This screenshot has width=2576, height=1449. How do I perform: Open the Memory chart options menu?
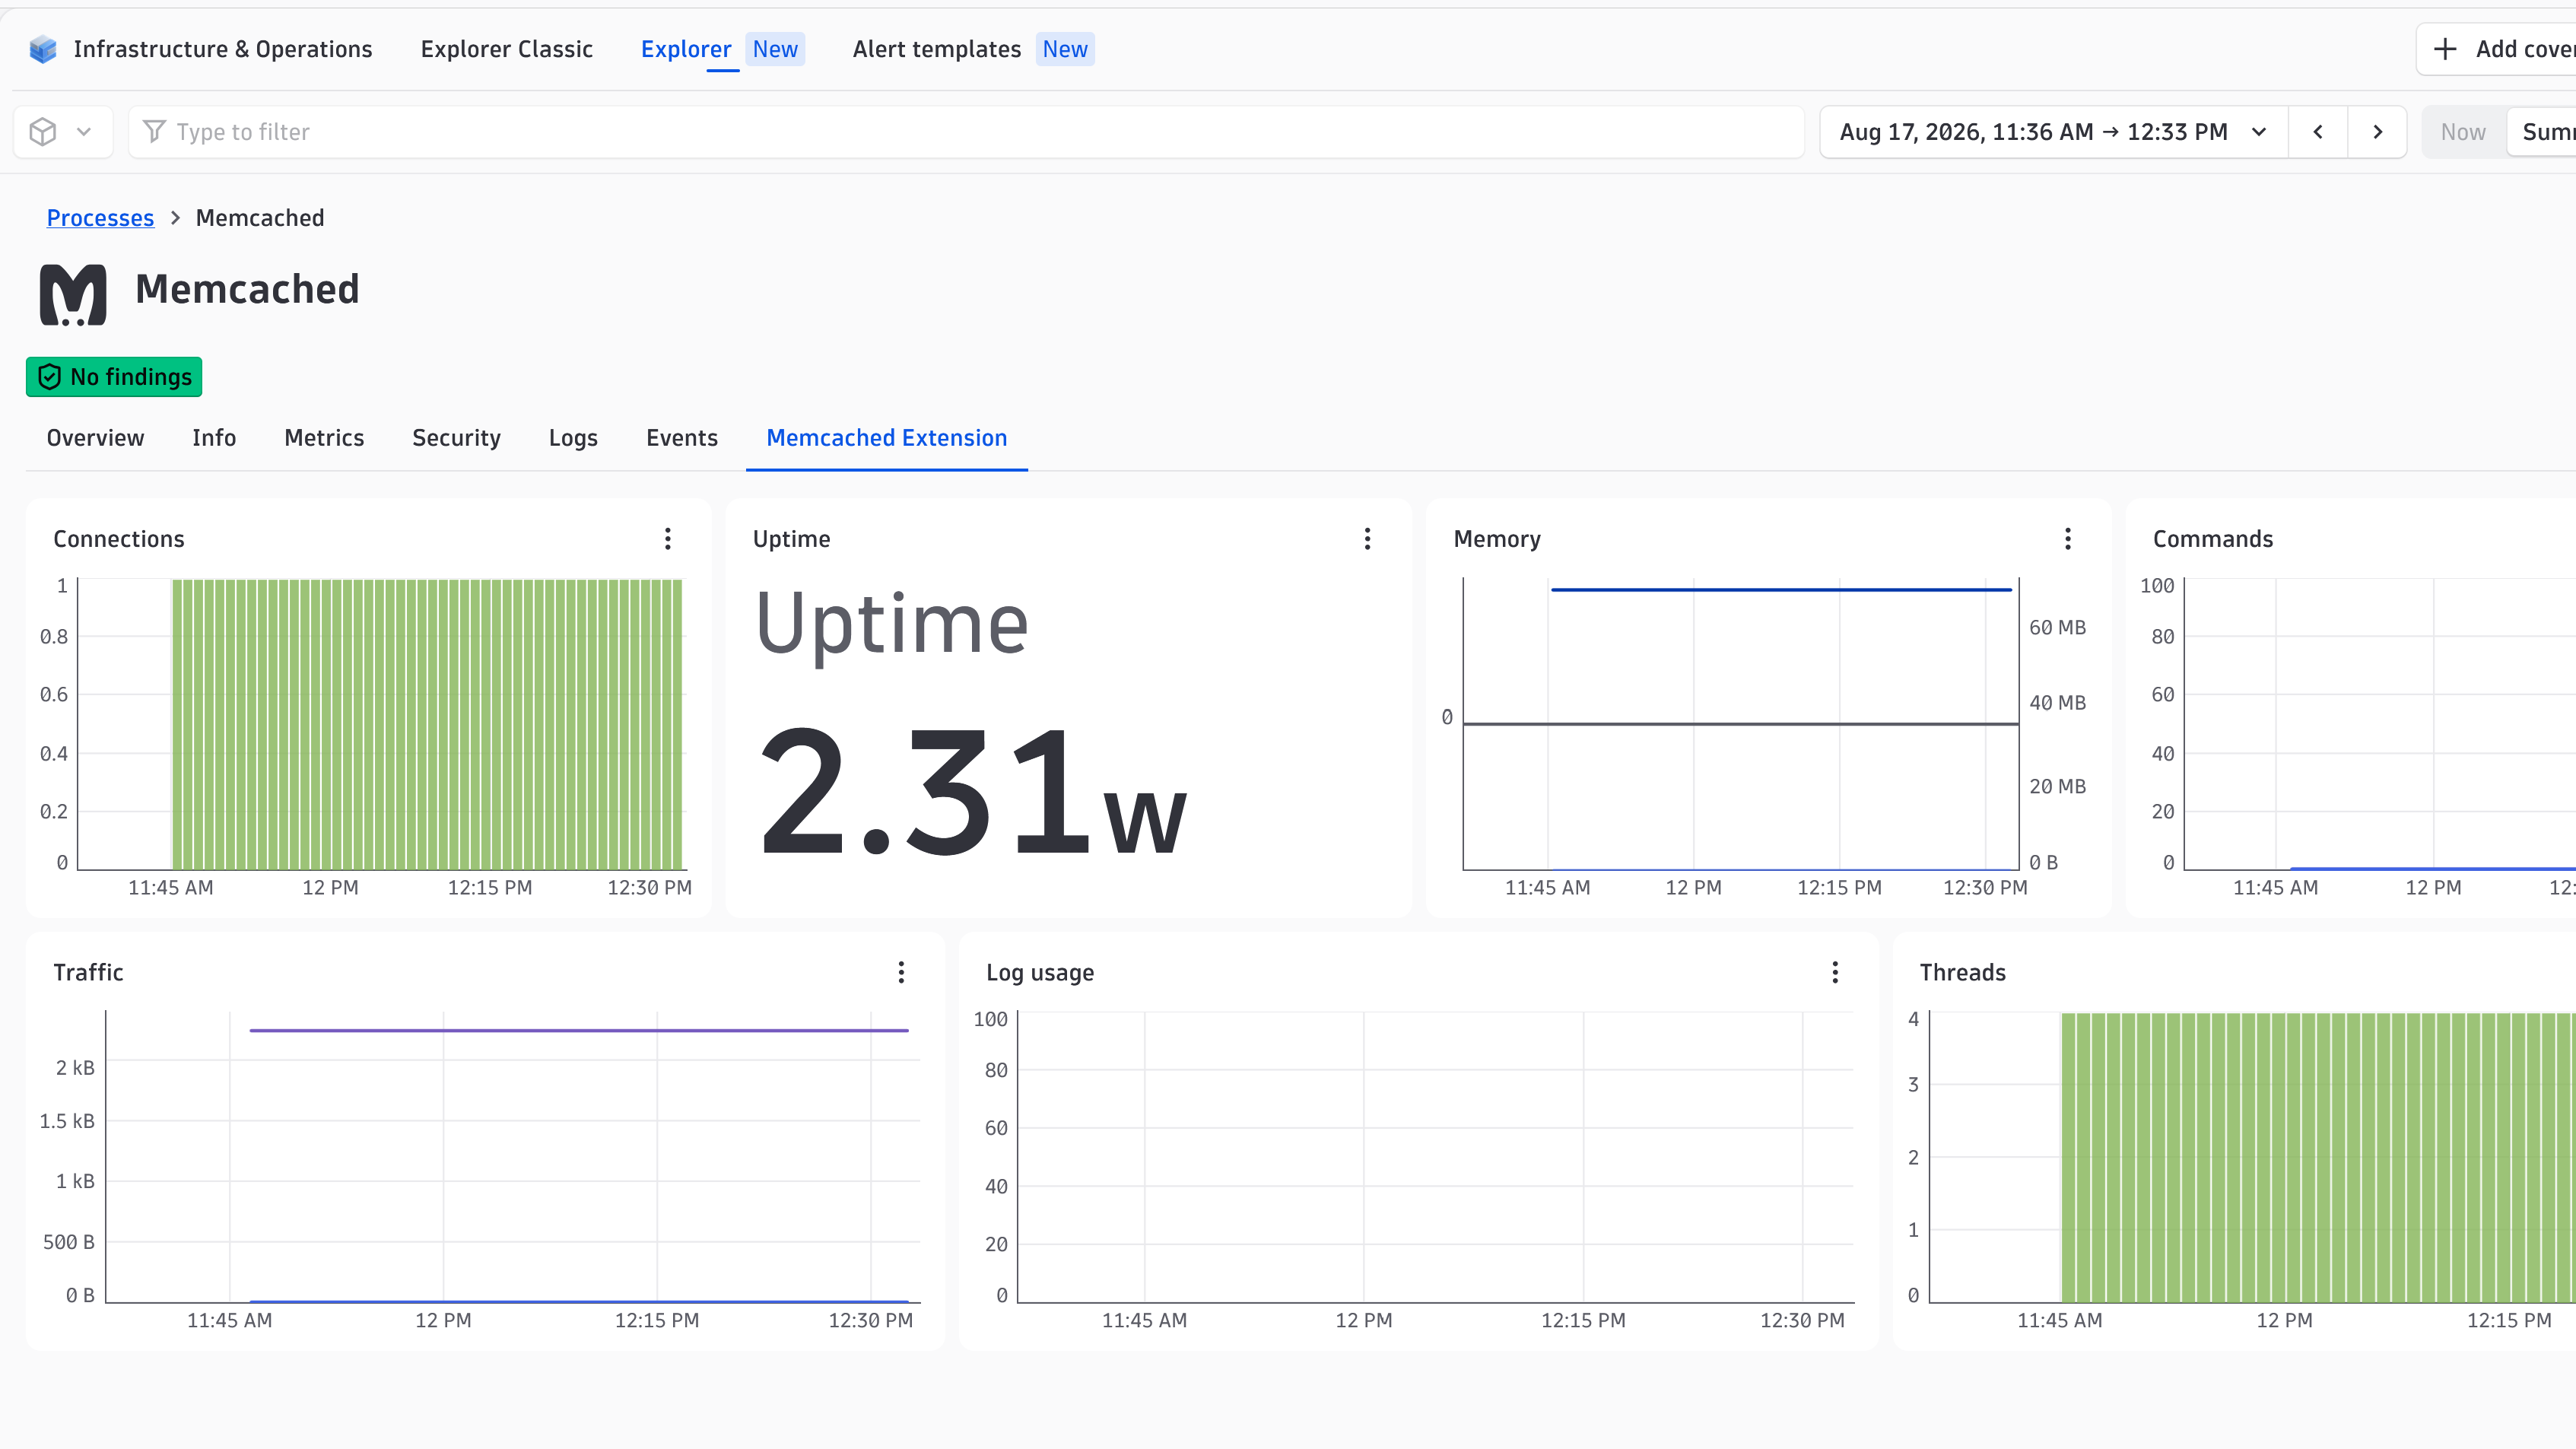[2068, 539]
